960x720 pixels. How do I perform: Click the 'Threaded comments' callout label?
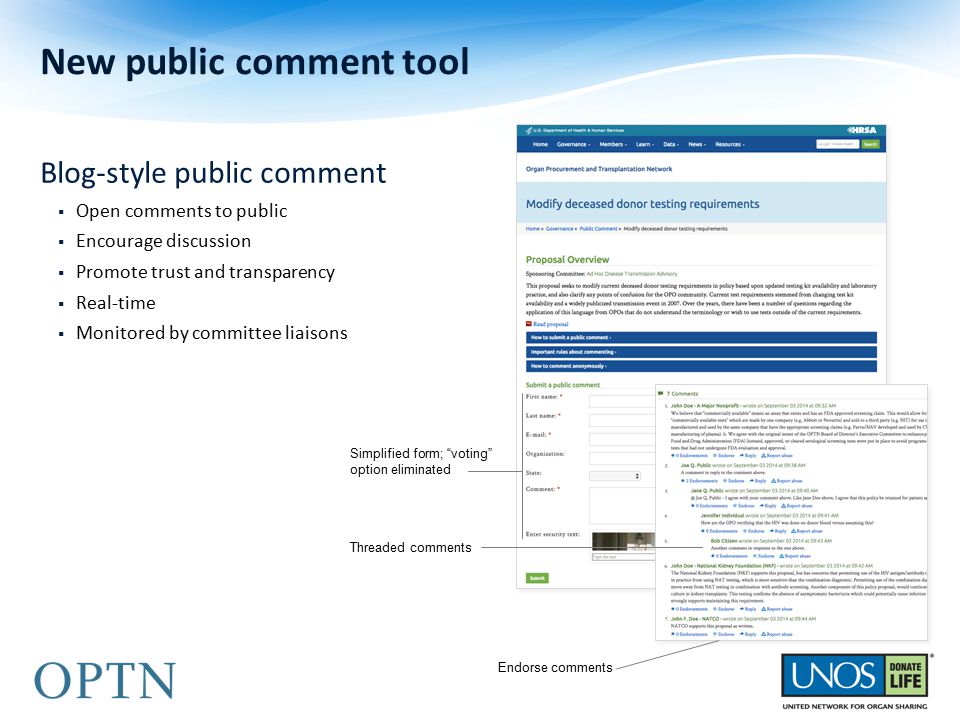[410, 547]
